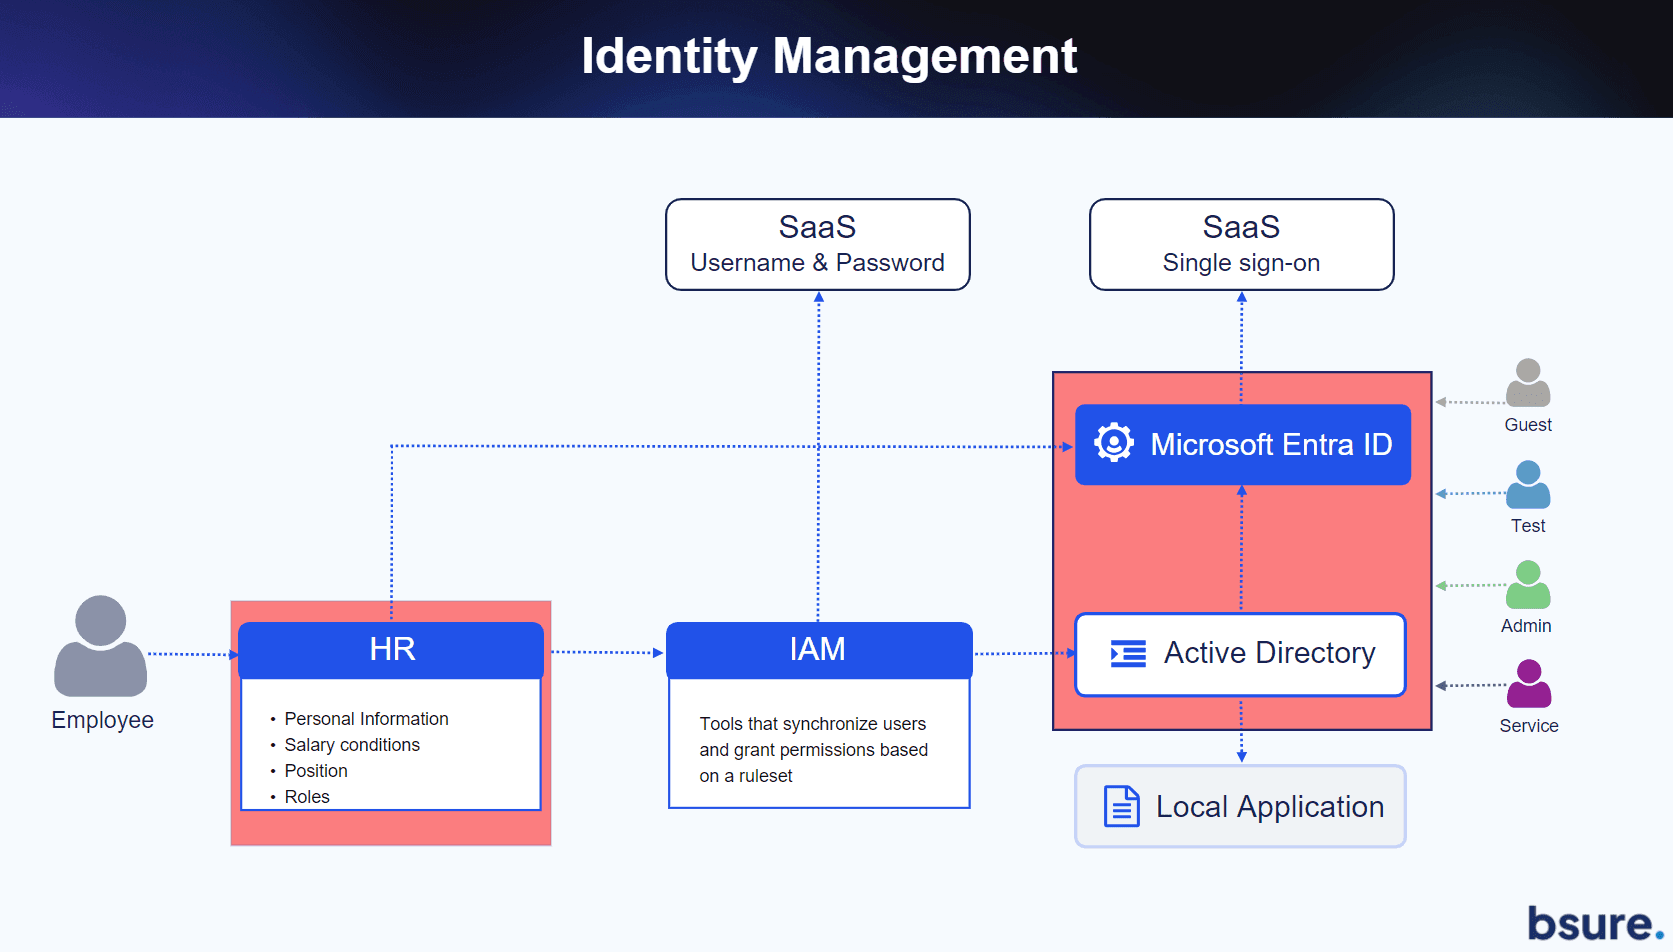Select the Guest user icon
The width and height of the screenshot is (1673, 952).
click(x=1528, y=382)
